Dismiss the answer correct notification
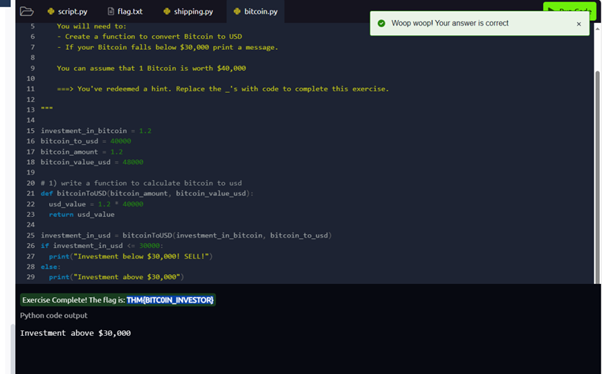This screenshot has width=602, height=374. 579,24
